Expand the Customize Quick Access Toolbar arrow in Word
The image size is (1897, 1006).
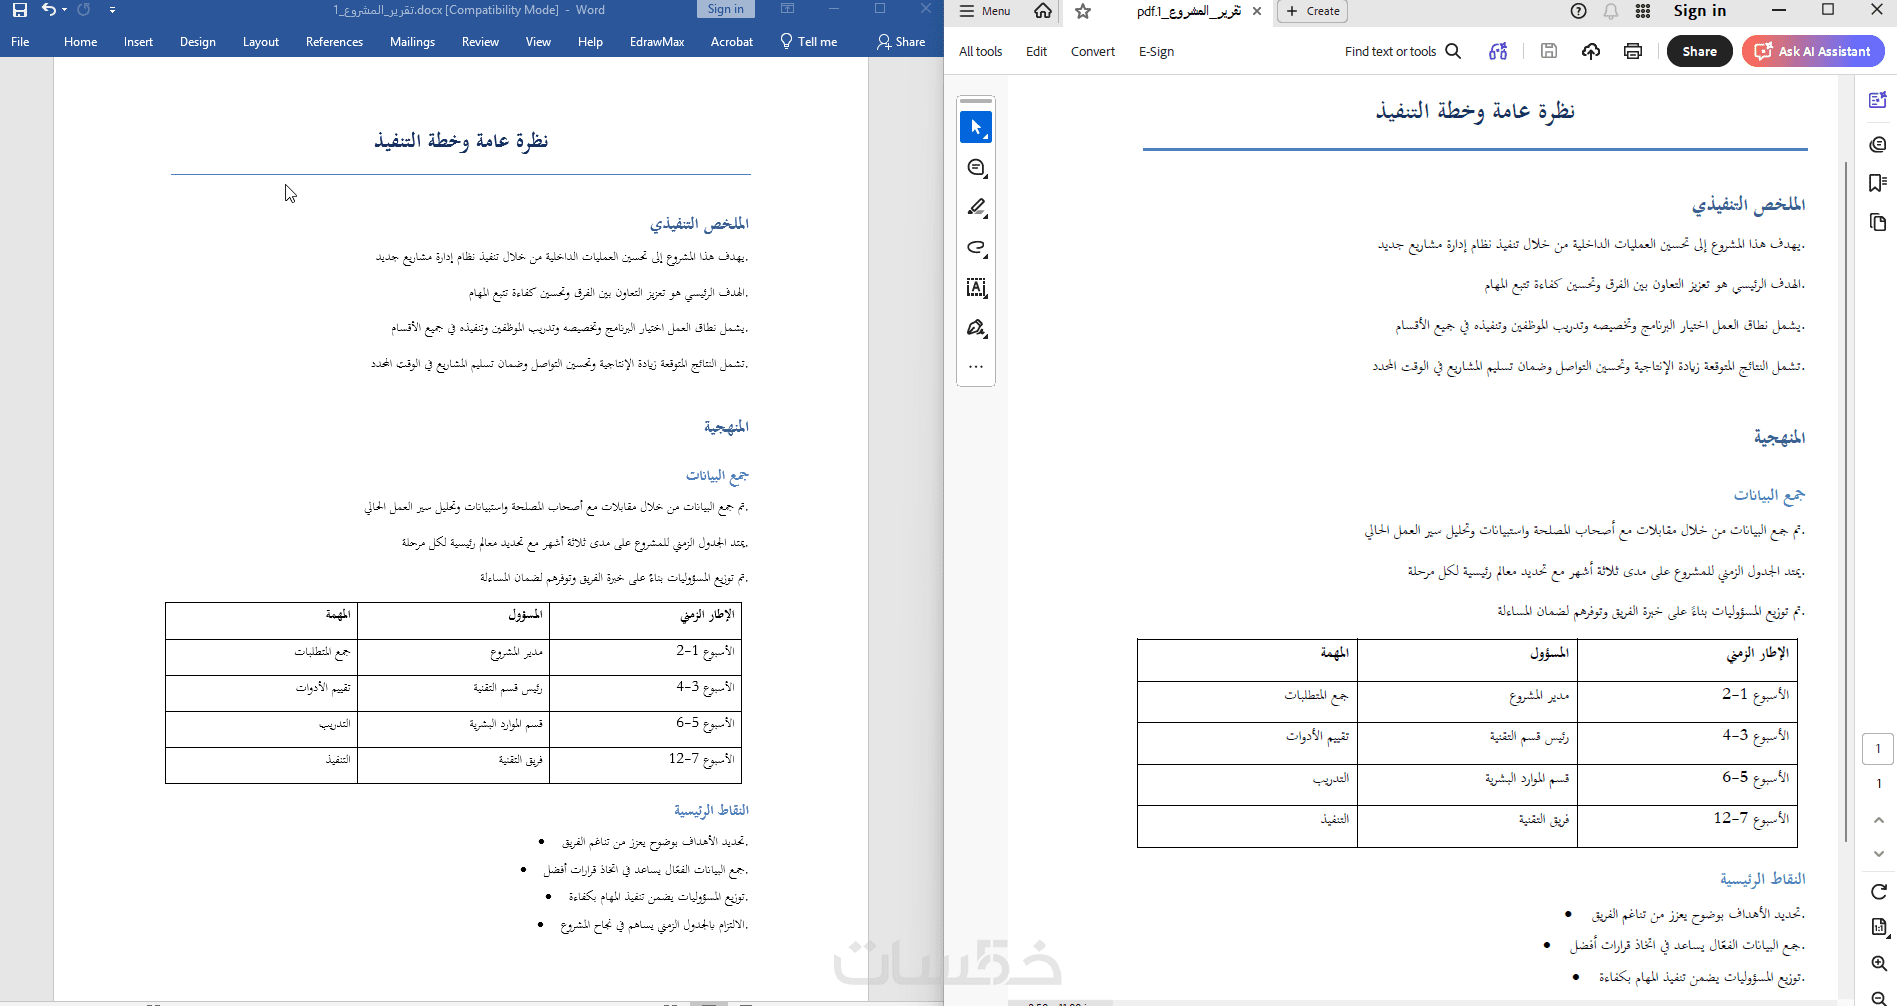point(112,10)
